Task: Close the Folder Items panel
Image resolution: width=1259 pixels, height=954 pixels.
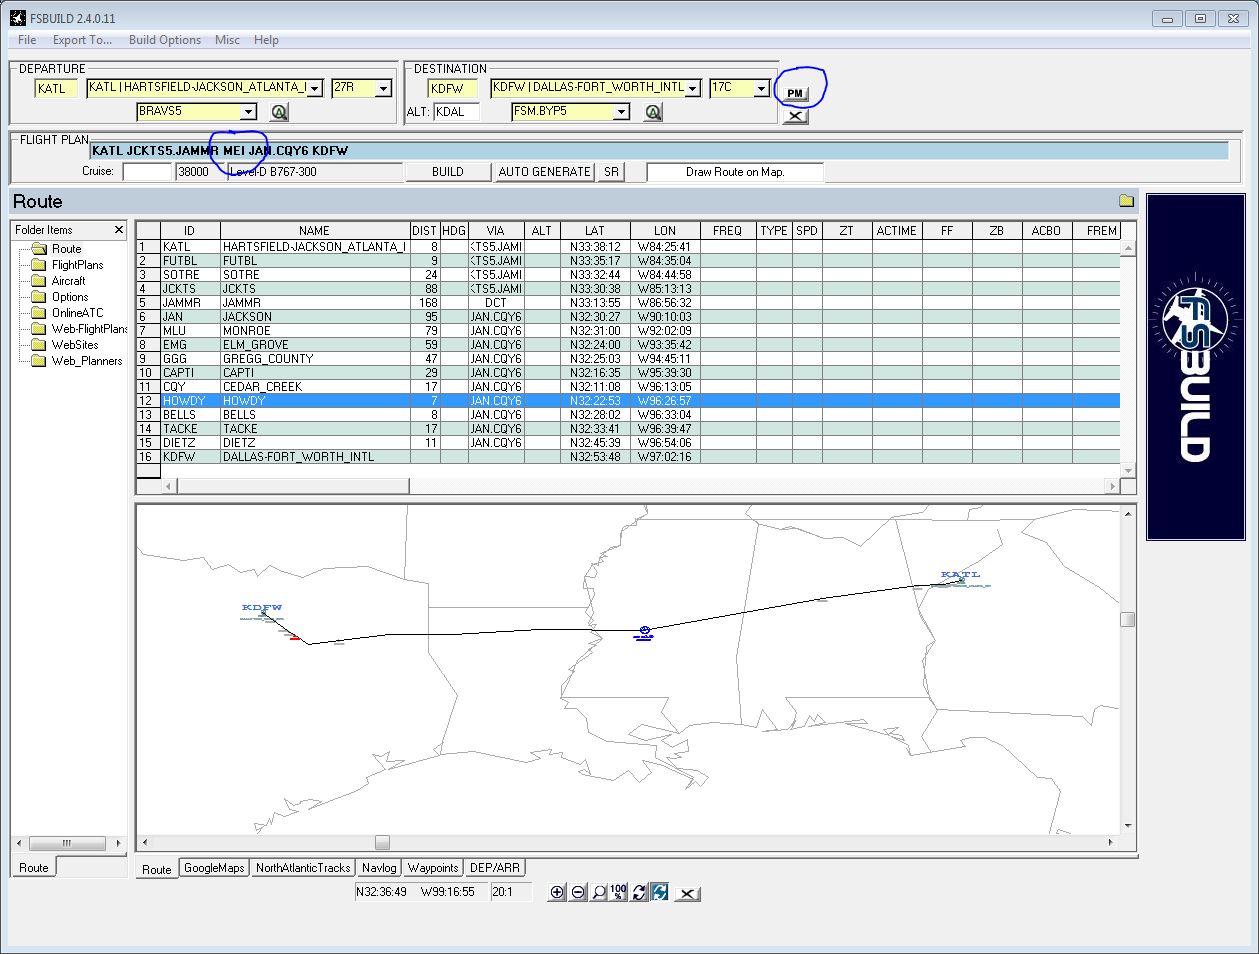Action: (x=119, y=230)
